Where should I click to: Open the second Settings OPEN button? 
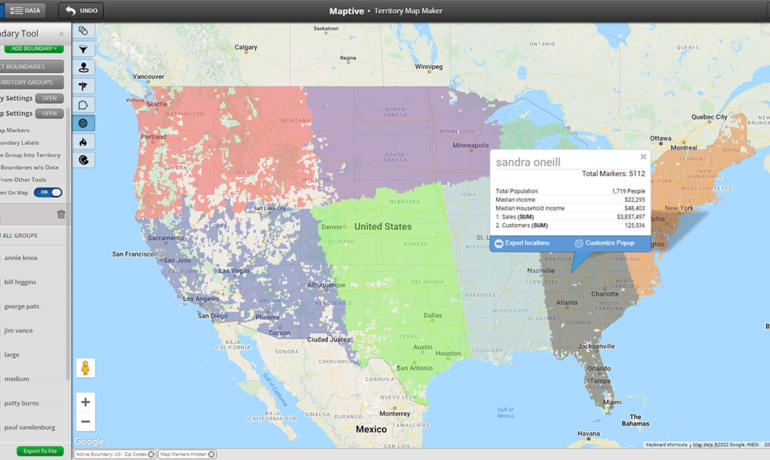50,113
